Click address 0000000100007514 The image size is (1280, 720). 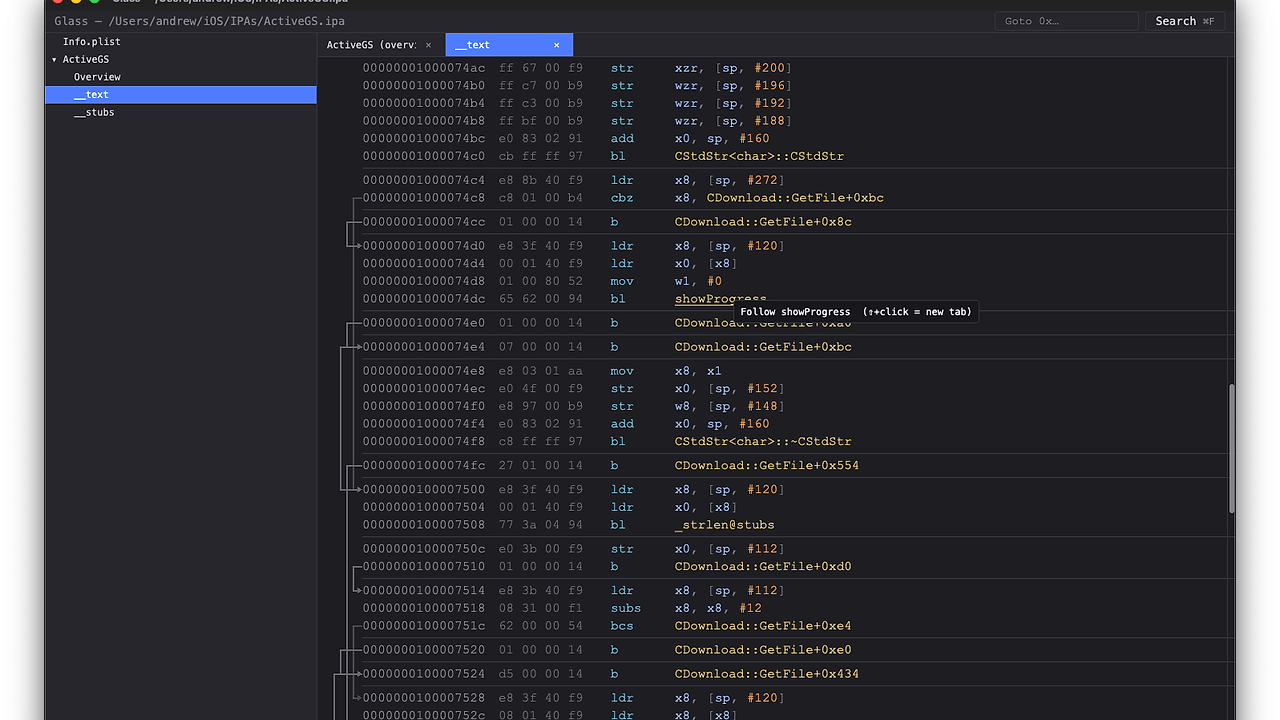coord(423,590)
